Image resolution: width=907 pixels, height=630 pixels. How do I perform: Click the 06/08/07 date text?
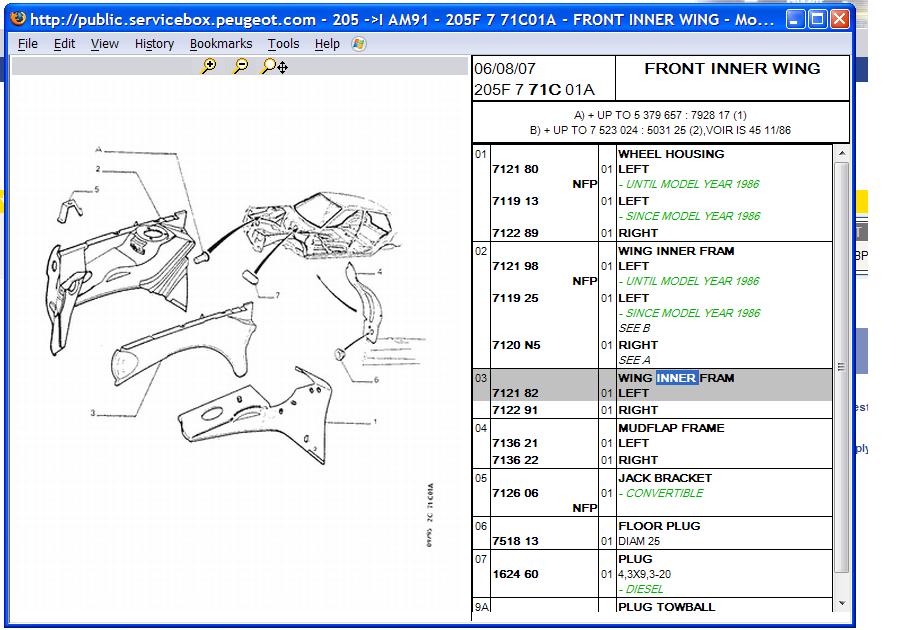click(x=505, y=69)
